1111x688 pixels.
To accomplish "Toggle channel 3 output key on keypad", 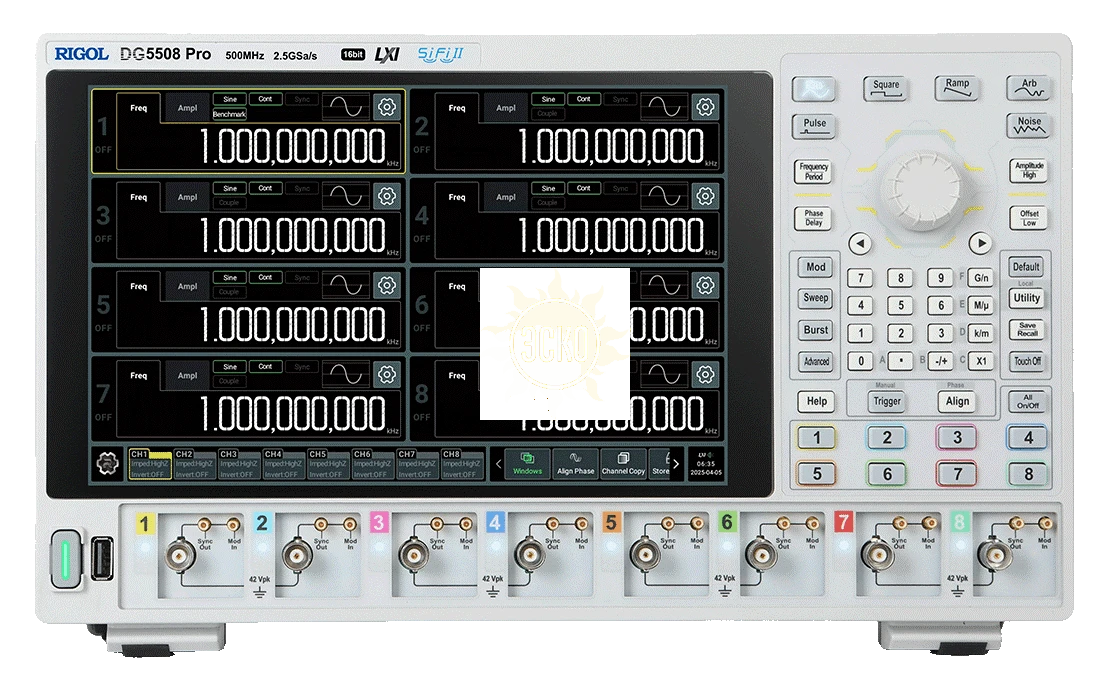I will 956,438.
